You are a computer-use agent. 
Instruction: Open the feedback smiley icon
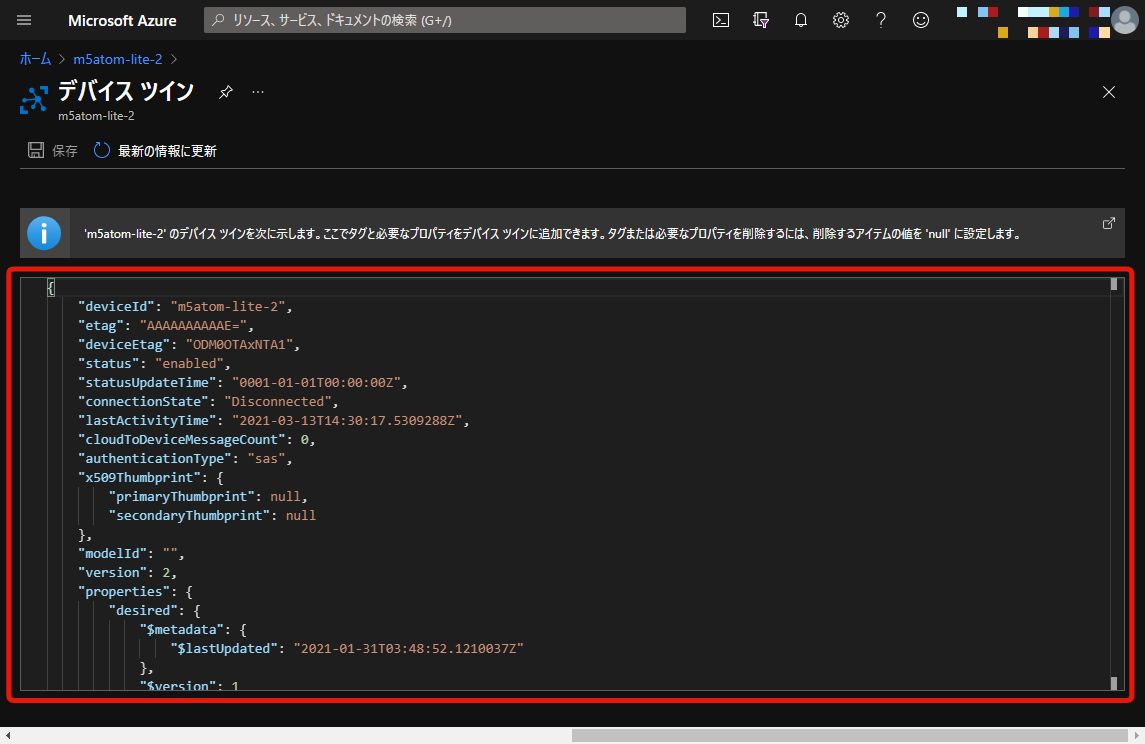[x=921, y=20]
